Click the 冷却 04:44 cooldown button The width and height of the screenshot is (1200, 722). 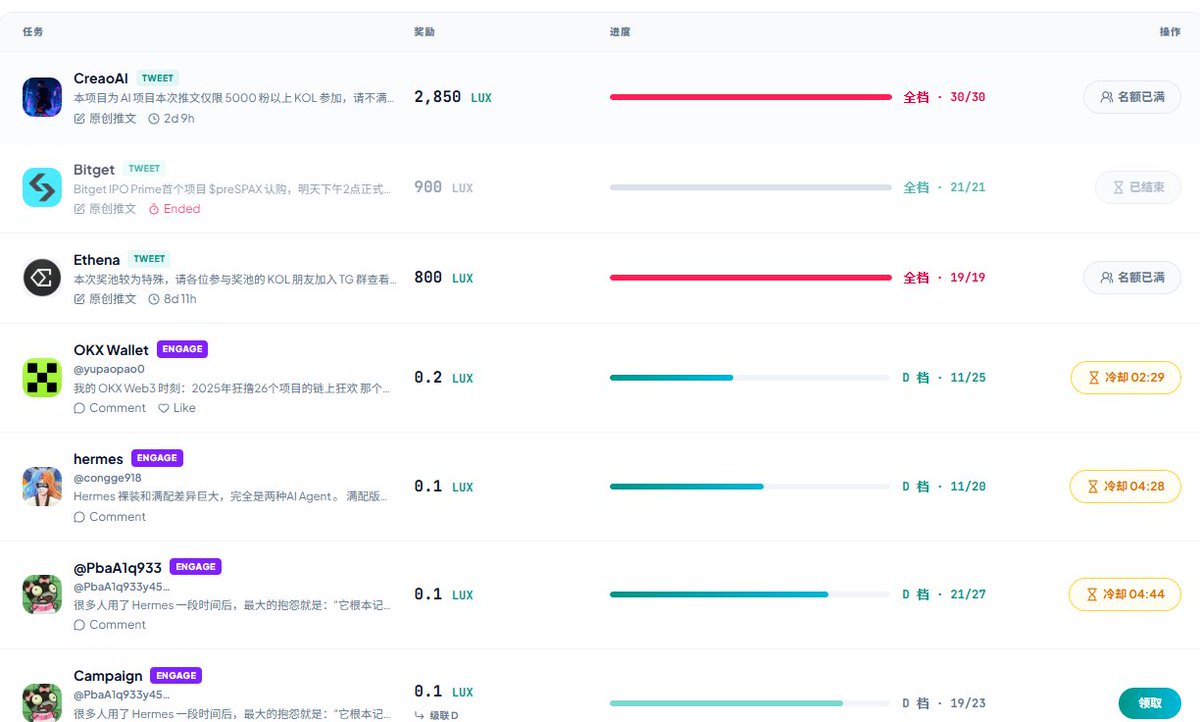(x=1126, y=594)
